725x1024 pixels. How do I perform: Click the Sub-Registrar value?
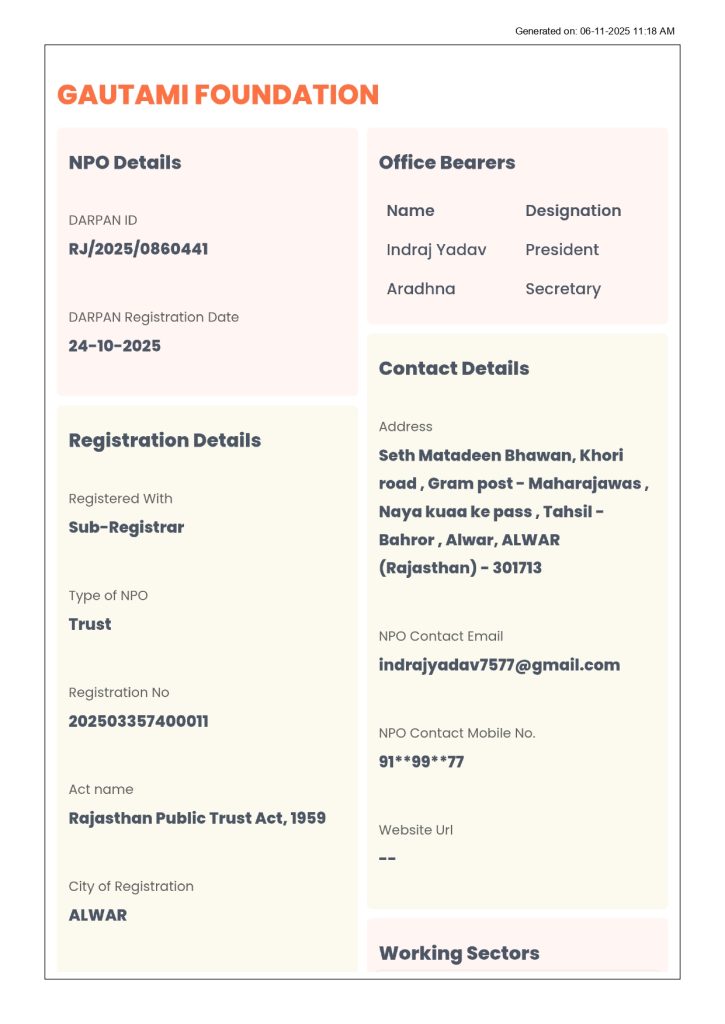tap(126, 527)
